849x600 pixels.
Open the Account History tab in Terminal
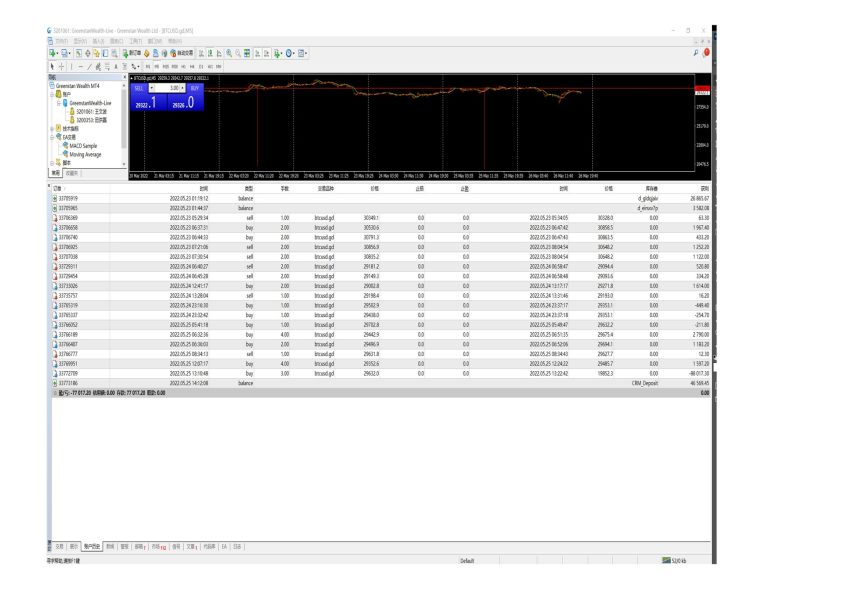92,546
